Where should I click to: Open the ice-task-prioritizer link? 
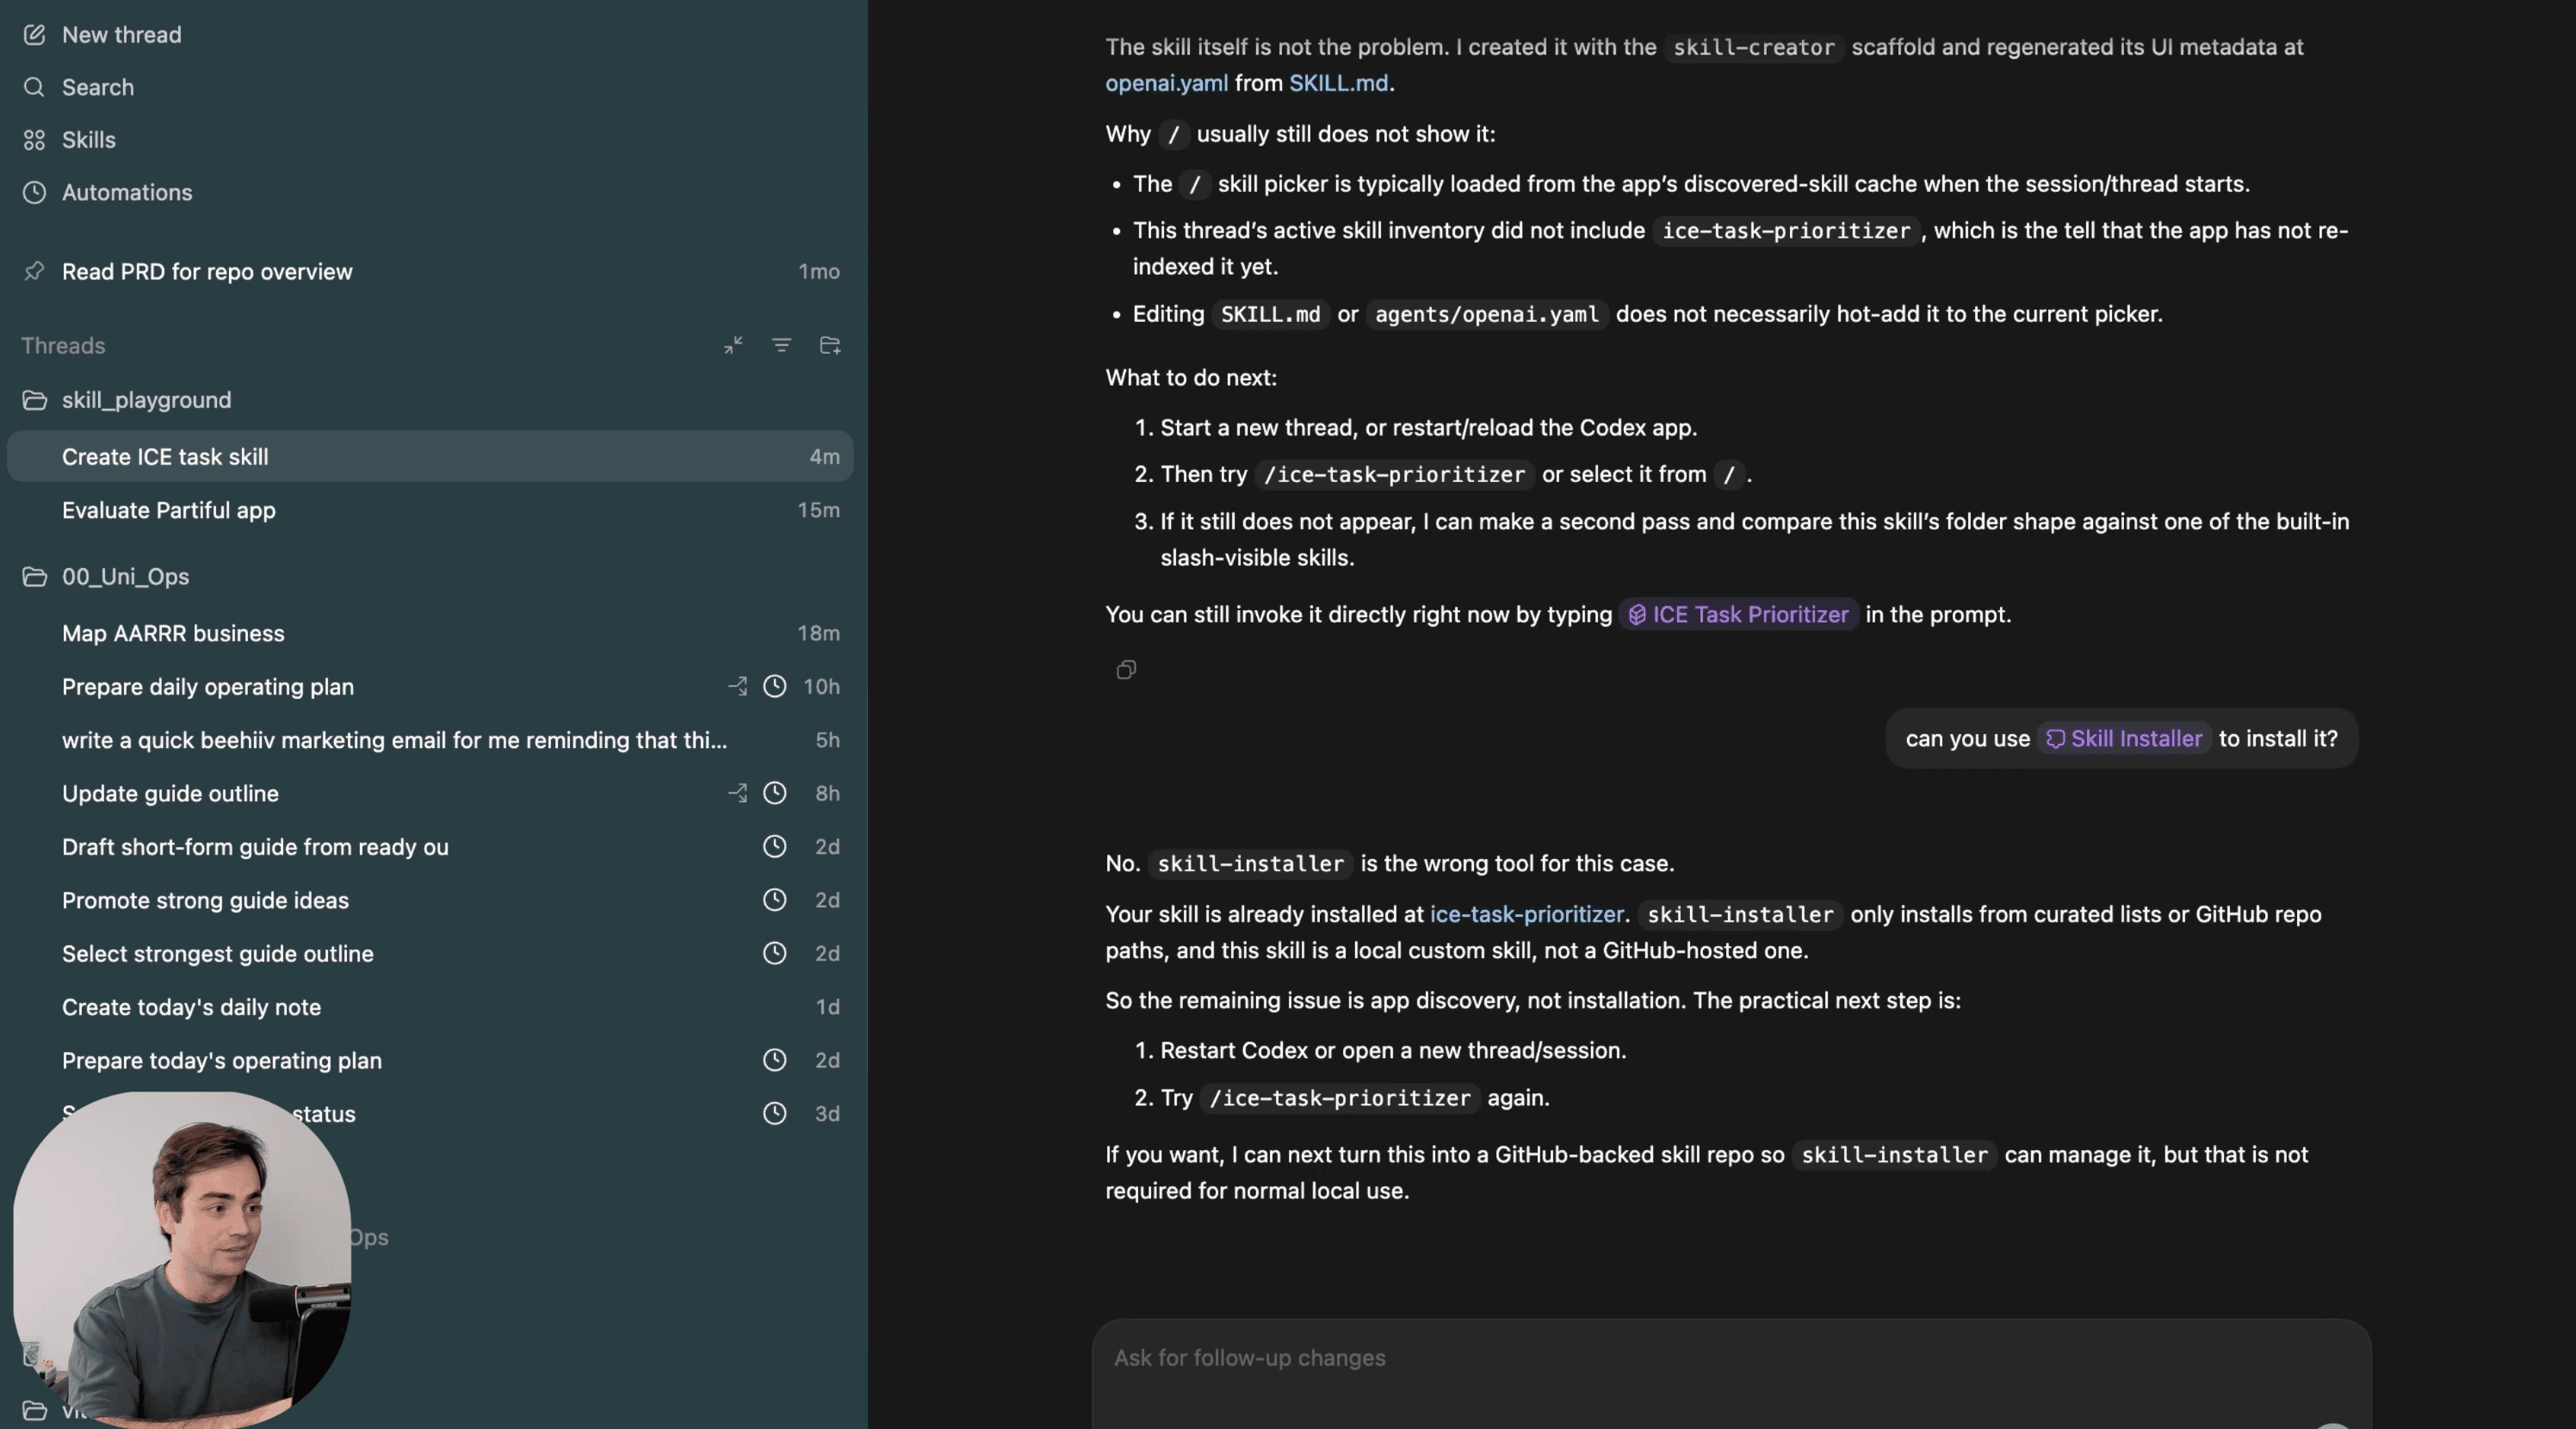tap(1526, 913)
